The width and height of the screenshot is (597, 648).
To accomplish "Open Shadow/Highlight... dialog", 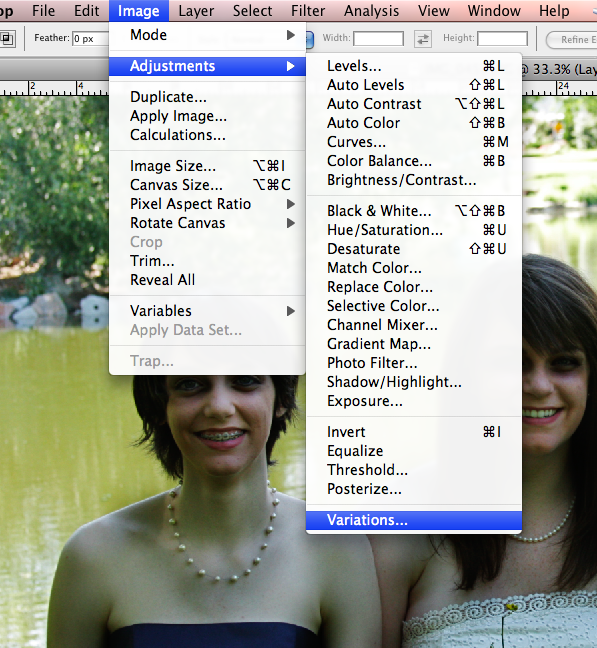I will pos(414,382).
